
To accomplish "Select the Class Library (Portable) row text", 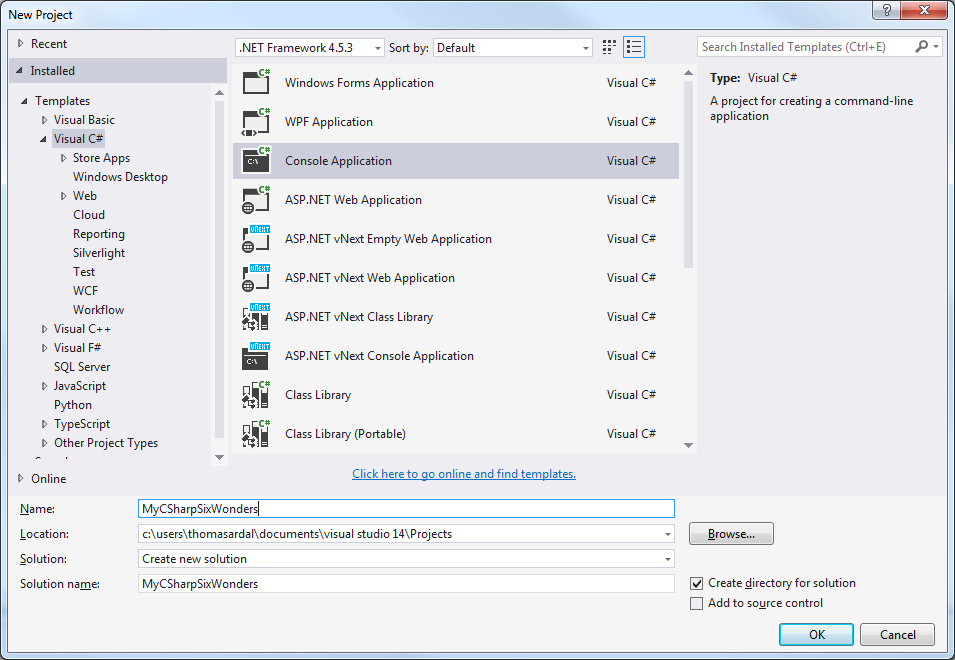I will tap(345, 434).
